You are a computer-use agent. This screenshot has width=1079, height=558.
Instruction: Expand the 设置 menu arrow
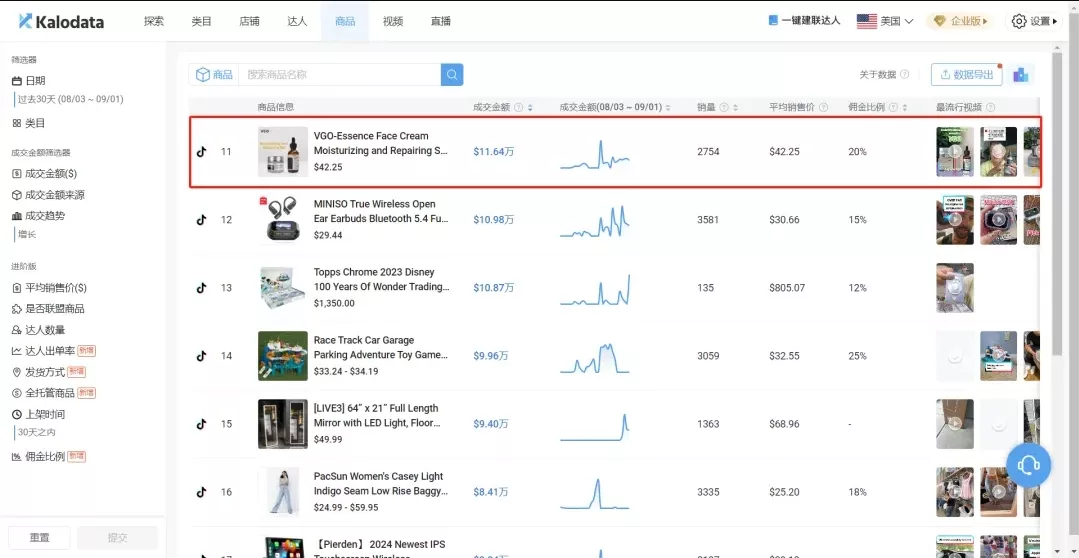pos(1056,21)
